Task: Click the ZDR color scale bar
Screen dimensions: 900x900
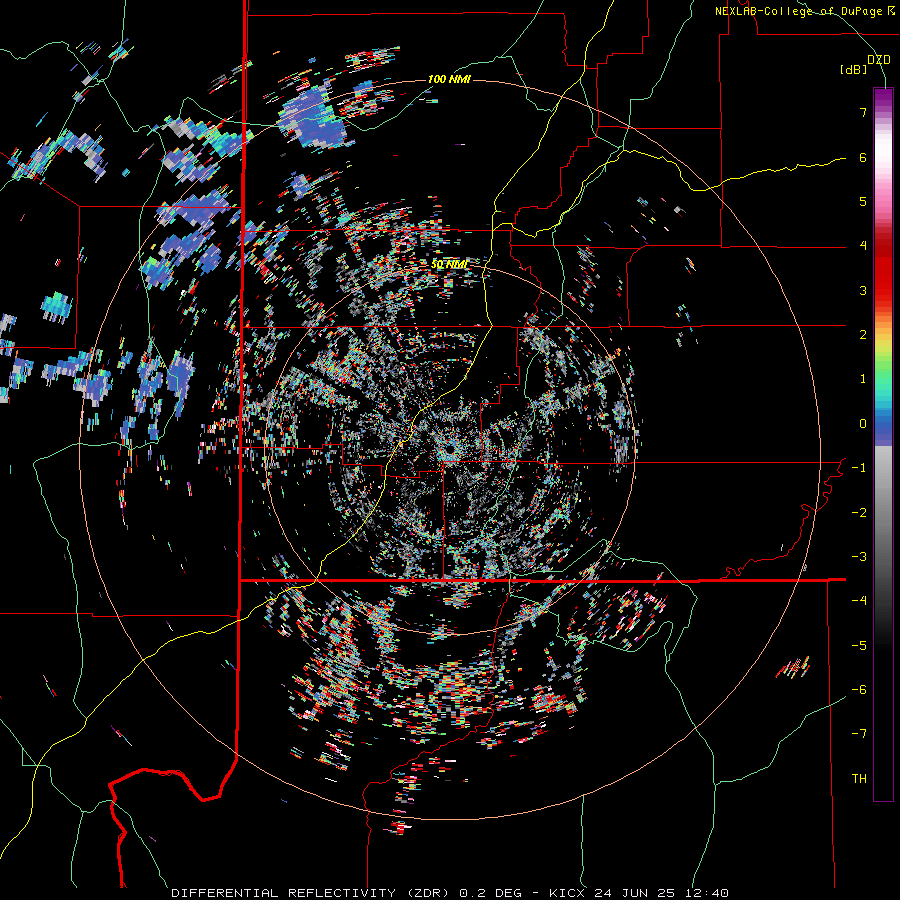Action: click(x=883, y=444)
